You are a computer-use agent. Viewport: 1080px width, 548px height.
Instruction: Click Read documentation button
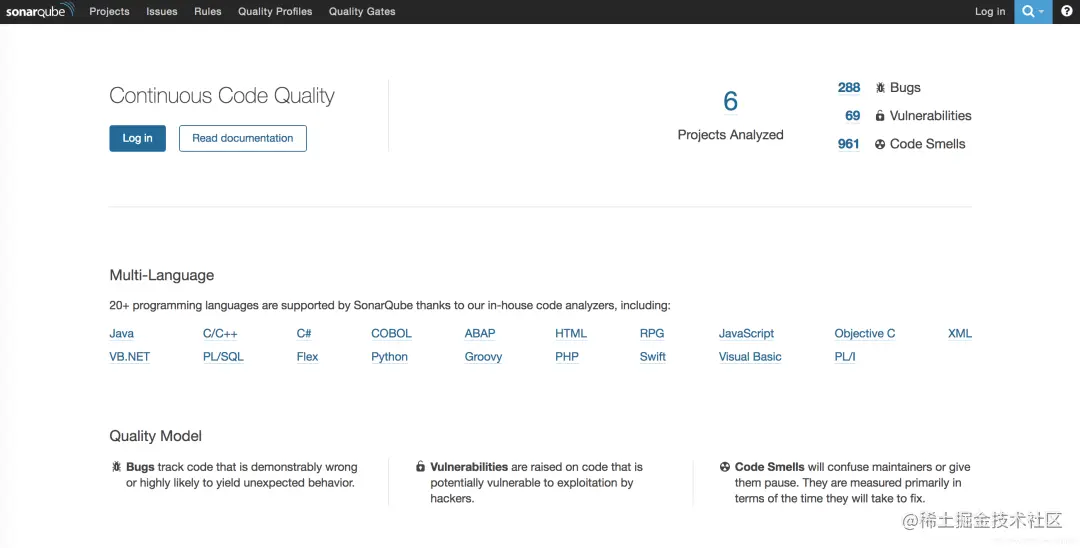point(242,138)
